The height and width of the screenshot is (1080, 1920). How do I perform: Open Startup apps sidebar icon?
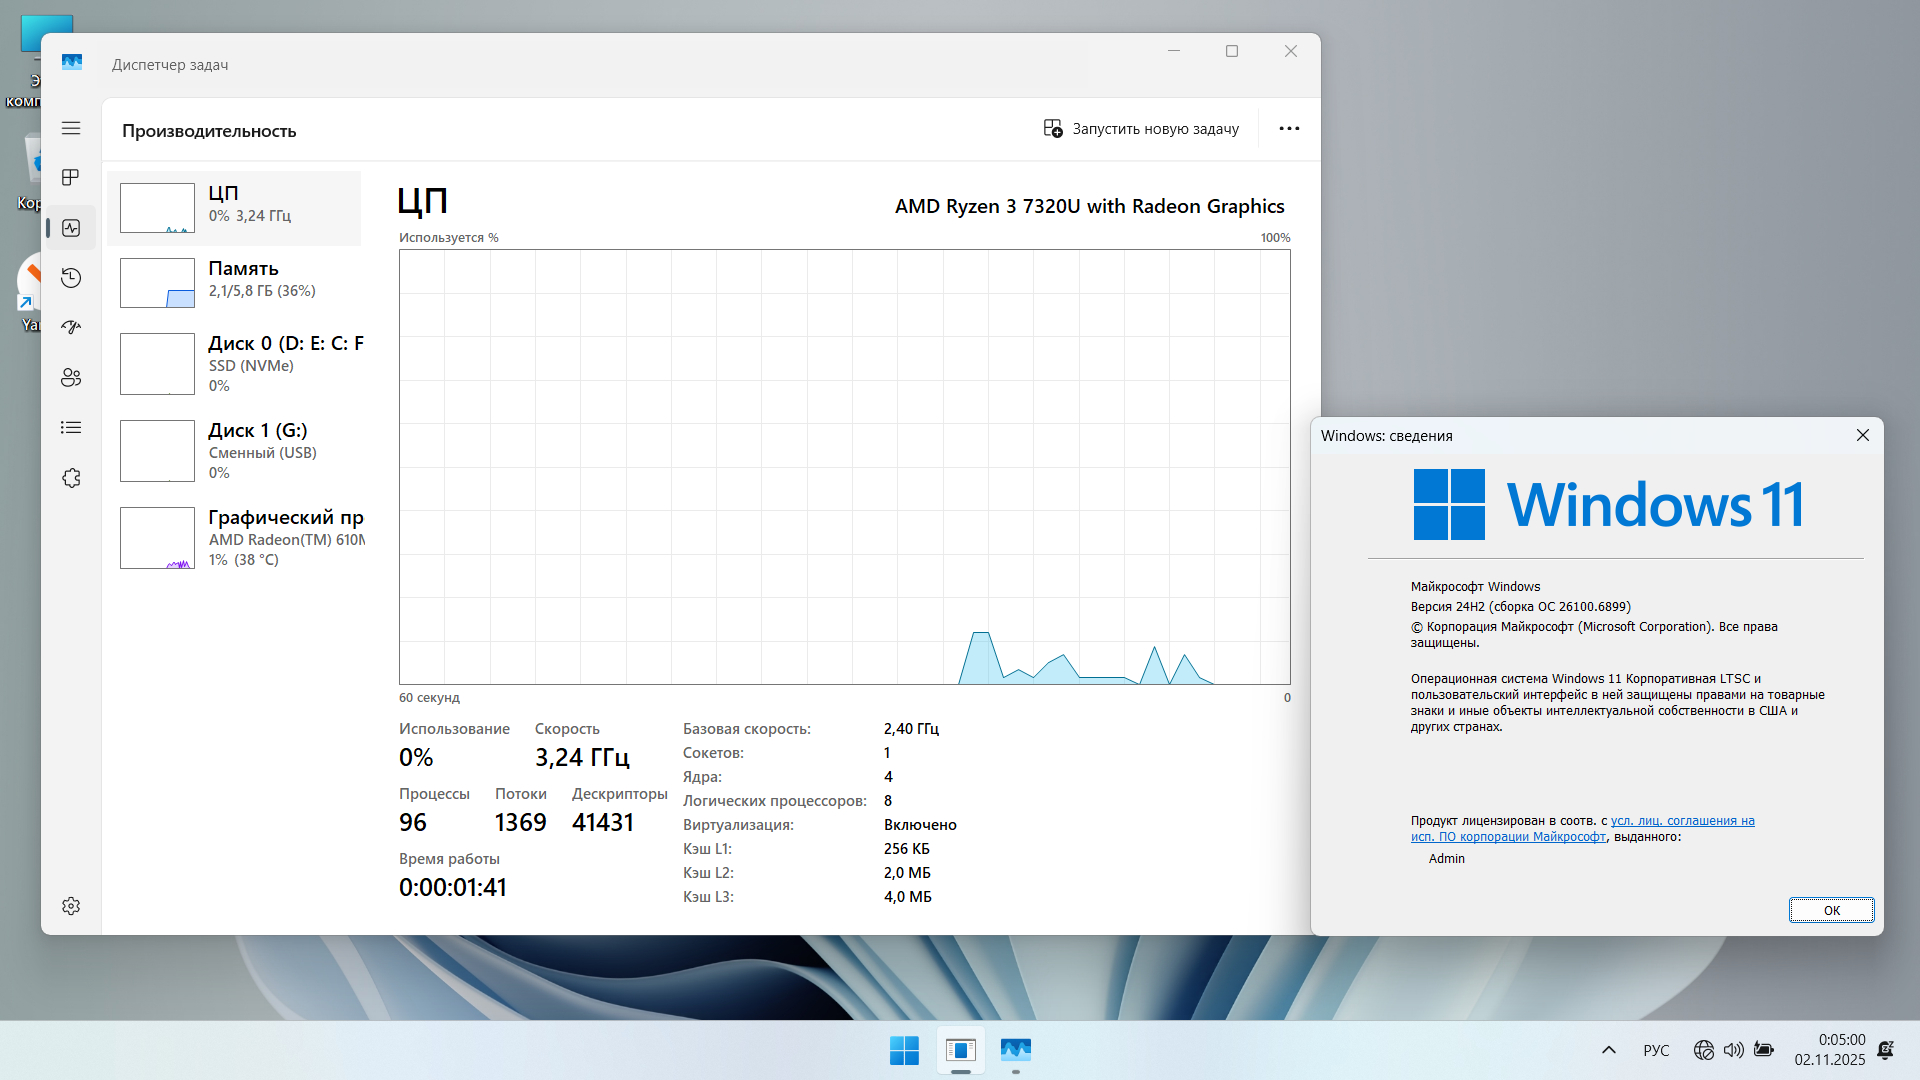(x=71, y=327)
